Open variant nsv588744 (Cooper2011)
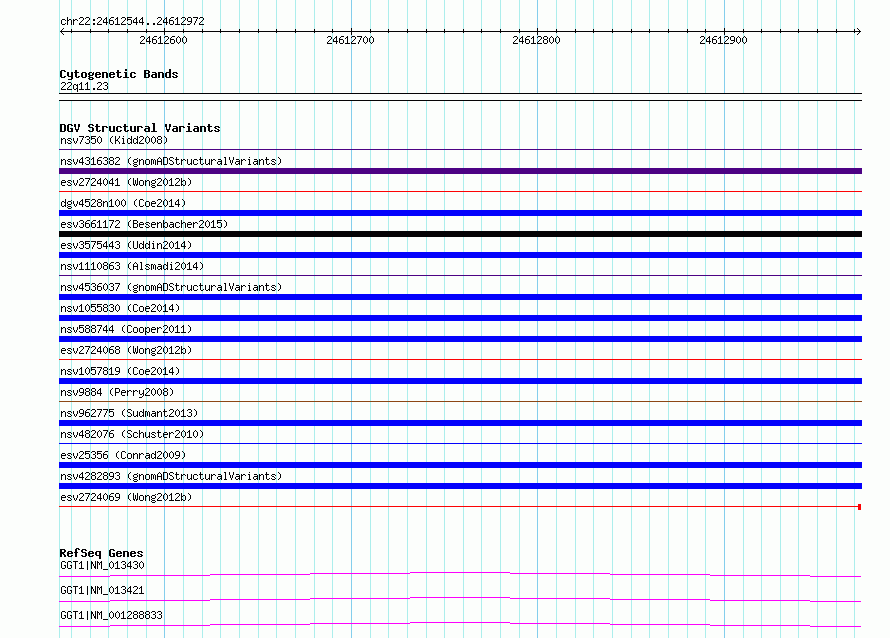Image resolution: width=890 pixels, height=638 pixels. [126, 329]
